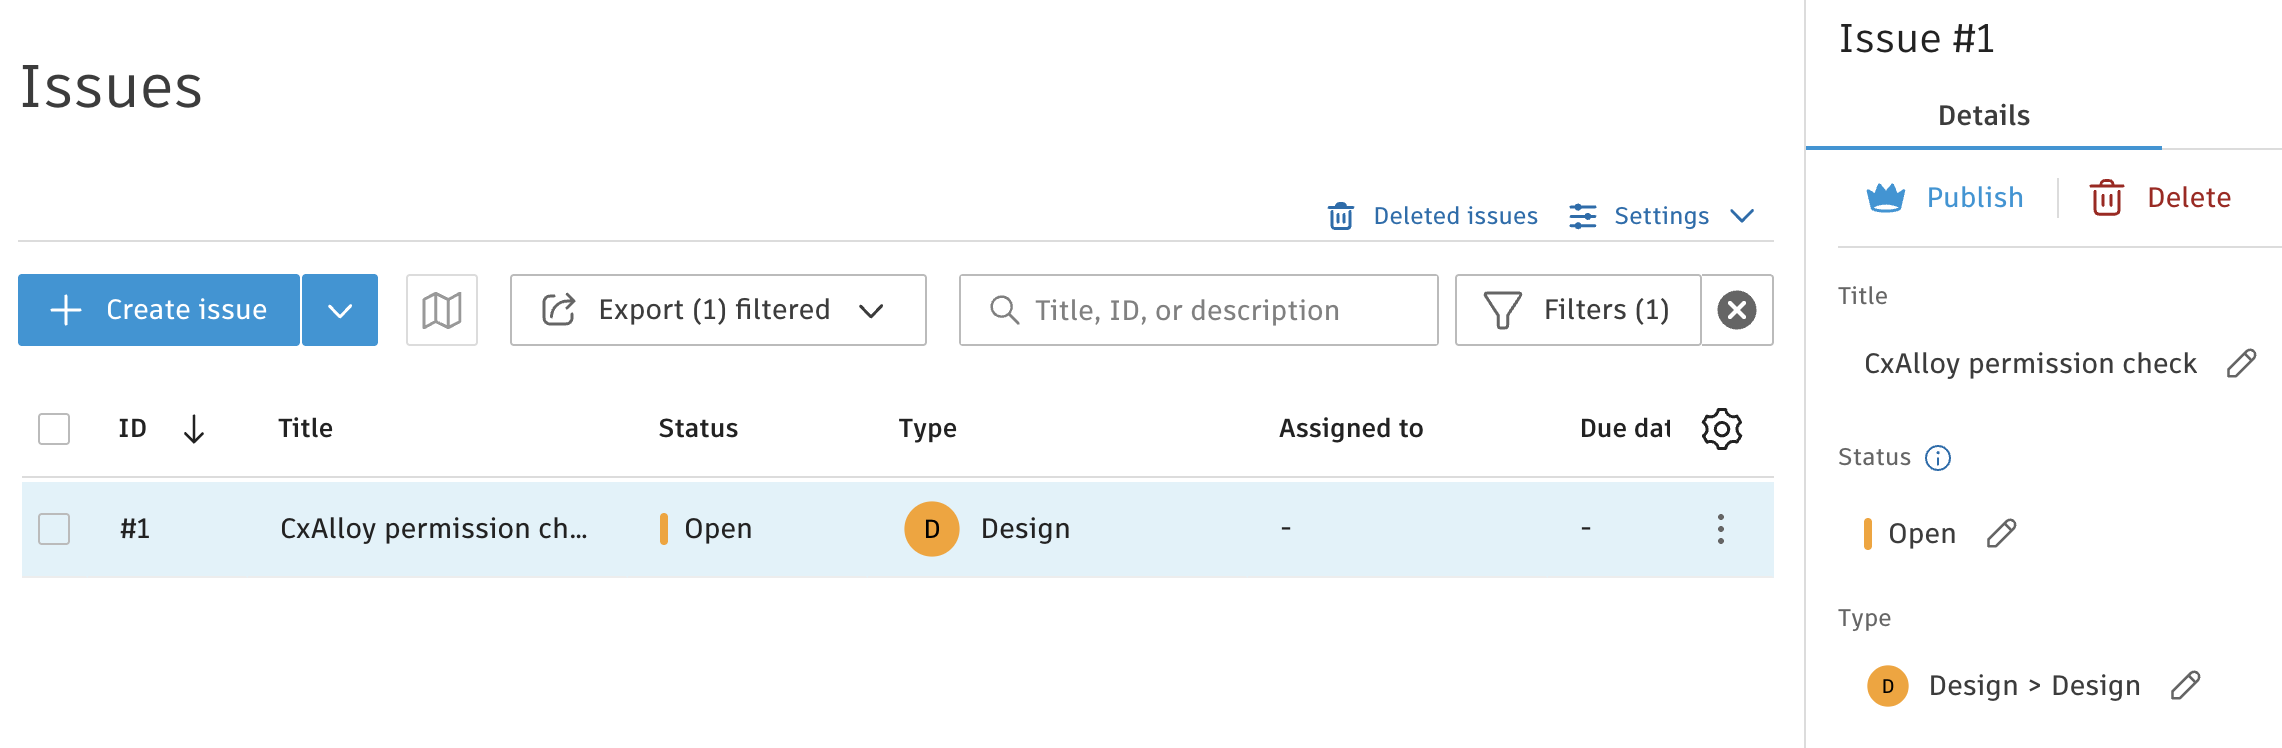Edit the issue title pencil icon
Screen dimensions: 2282x748
click(2241, 363)
